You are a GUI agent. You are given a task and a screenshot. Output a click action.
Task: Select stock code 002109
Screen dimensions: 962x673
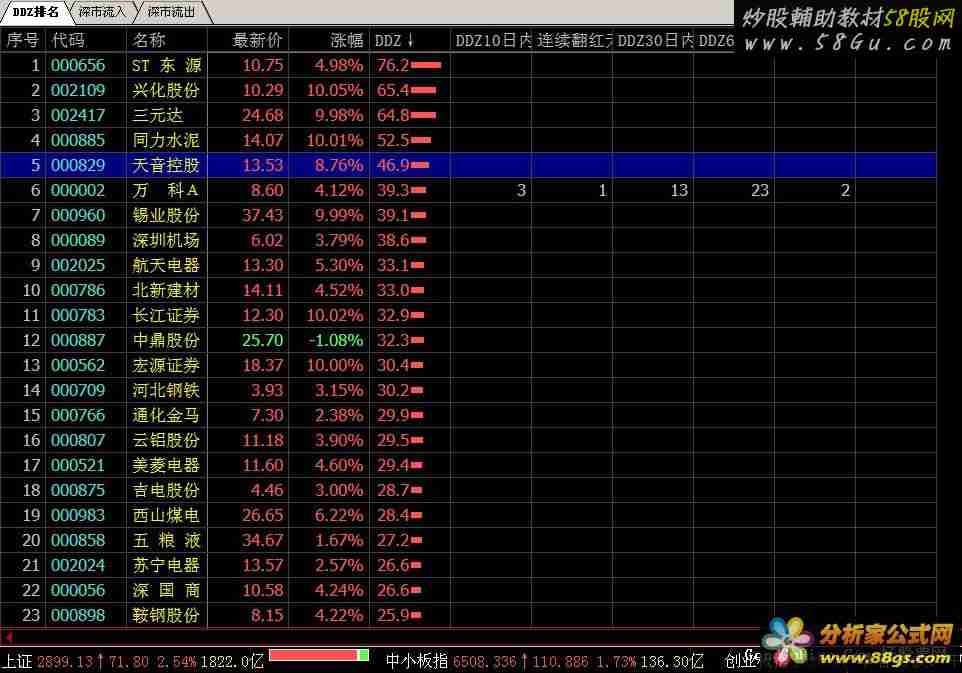click(78, 90)
